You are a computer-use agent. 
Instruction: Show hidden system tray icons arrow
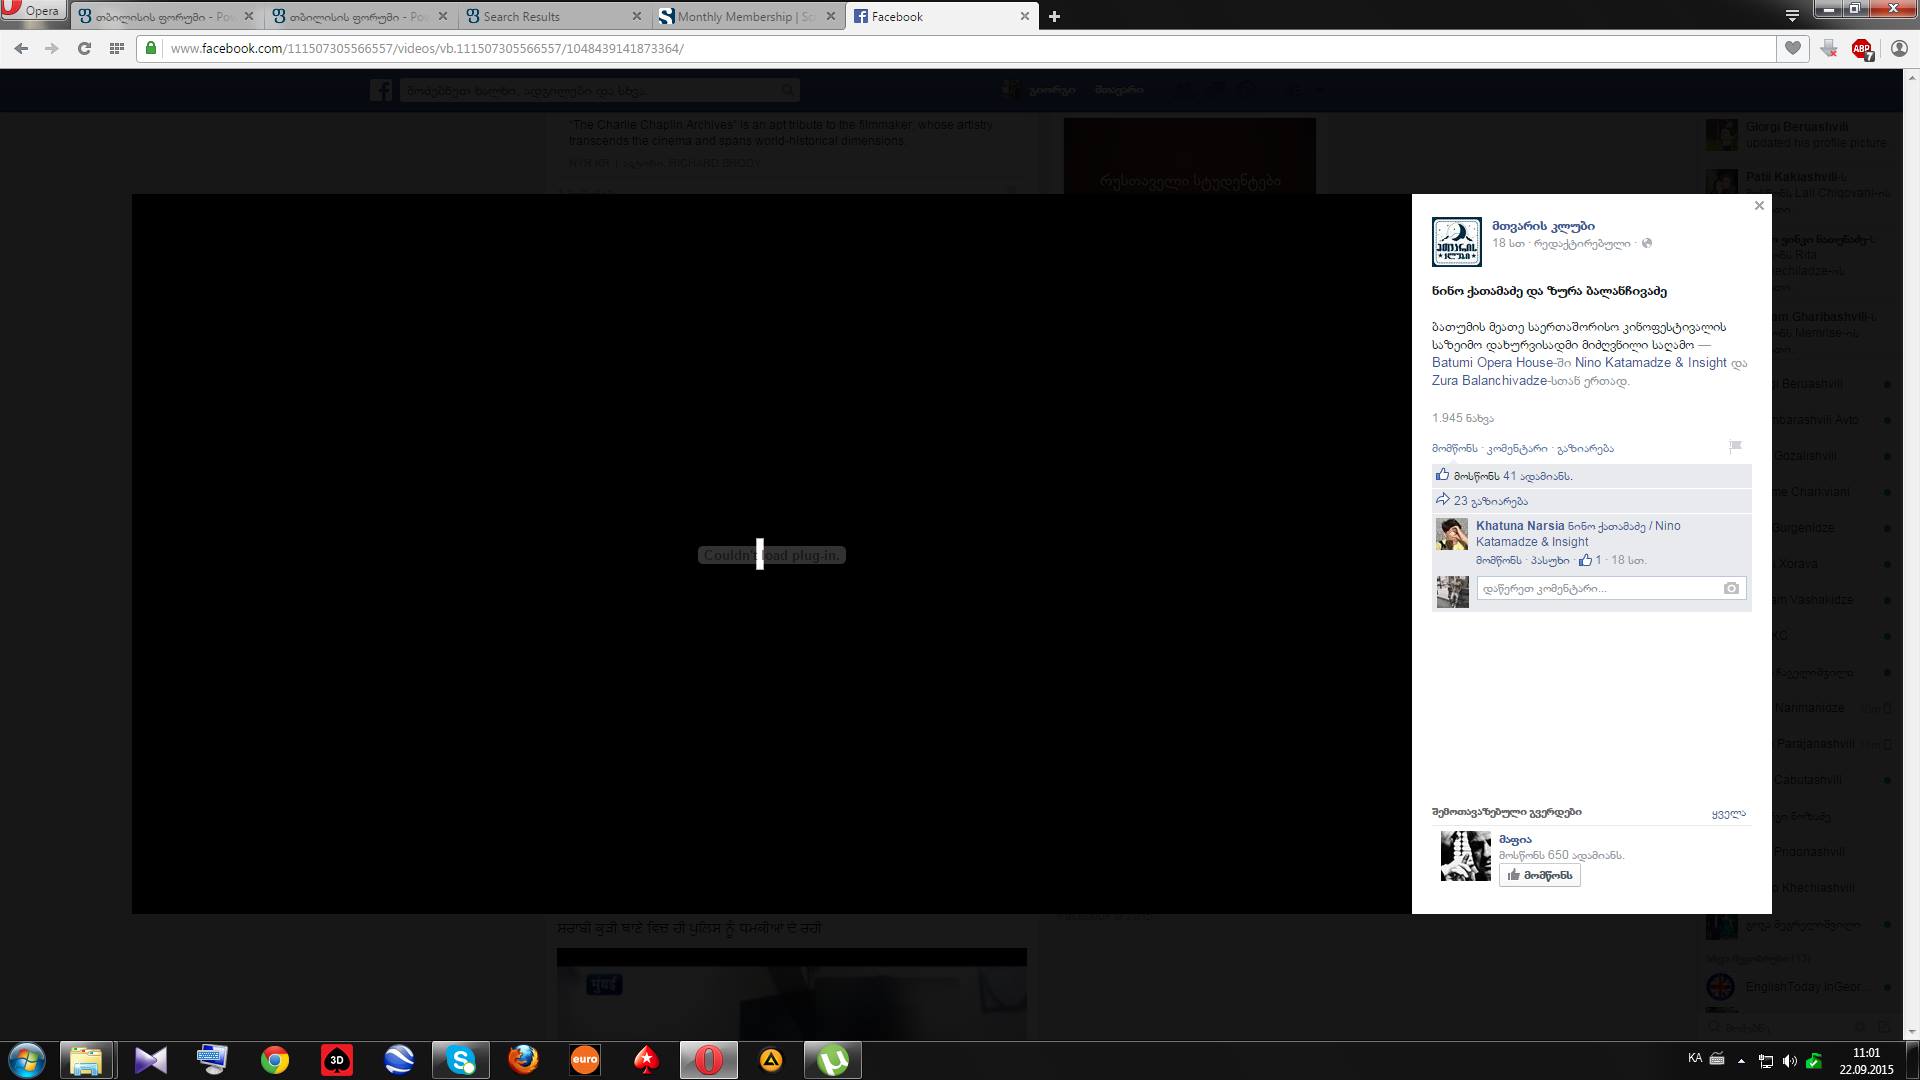pos(1741,1060)
